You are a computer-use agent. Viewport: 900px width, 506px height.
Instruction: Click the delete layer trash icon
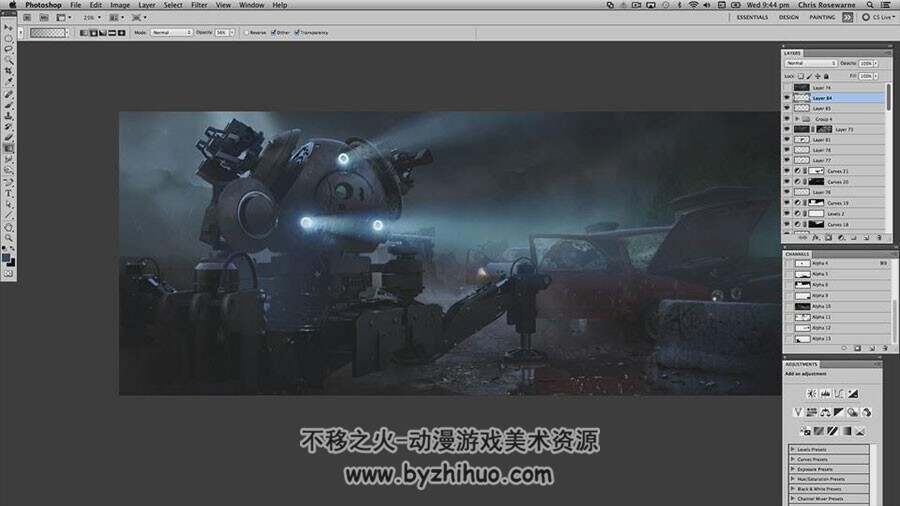pos(879,238)
